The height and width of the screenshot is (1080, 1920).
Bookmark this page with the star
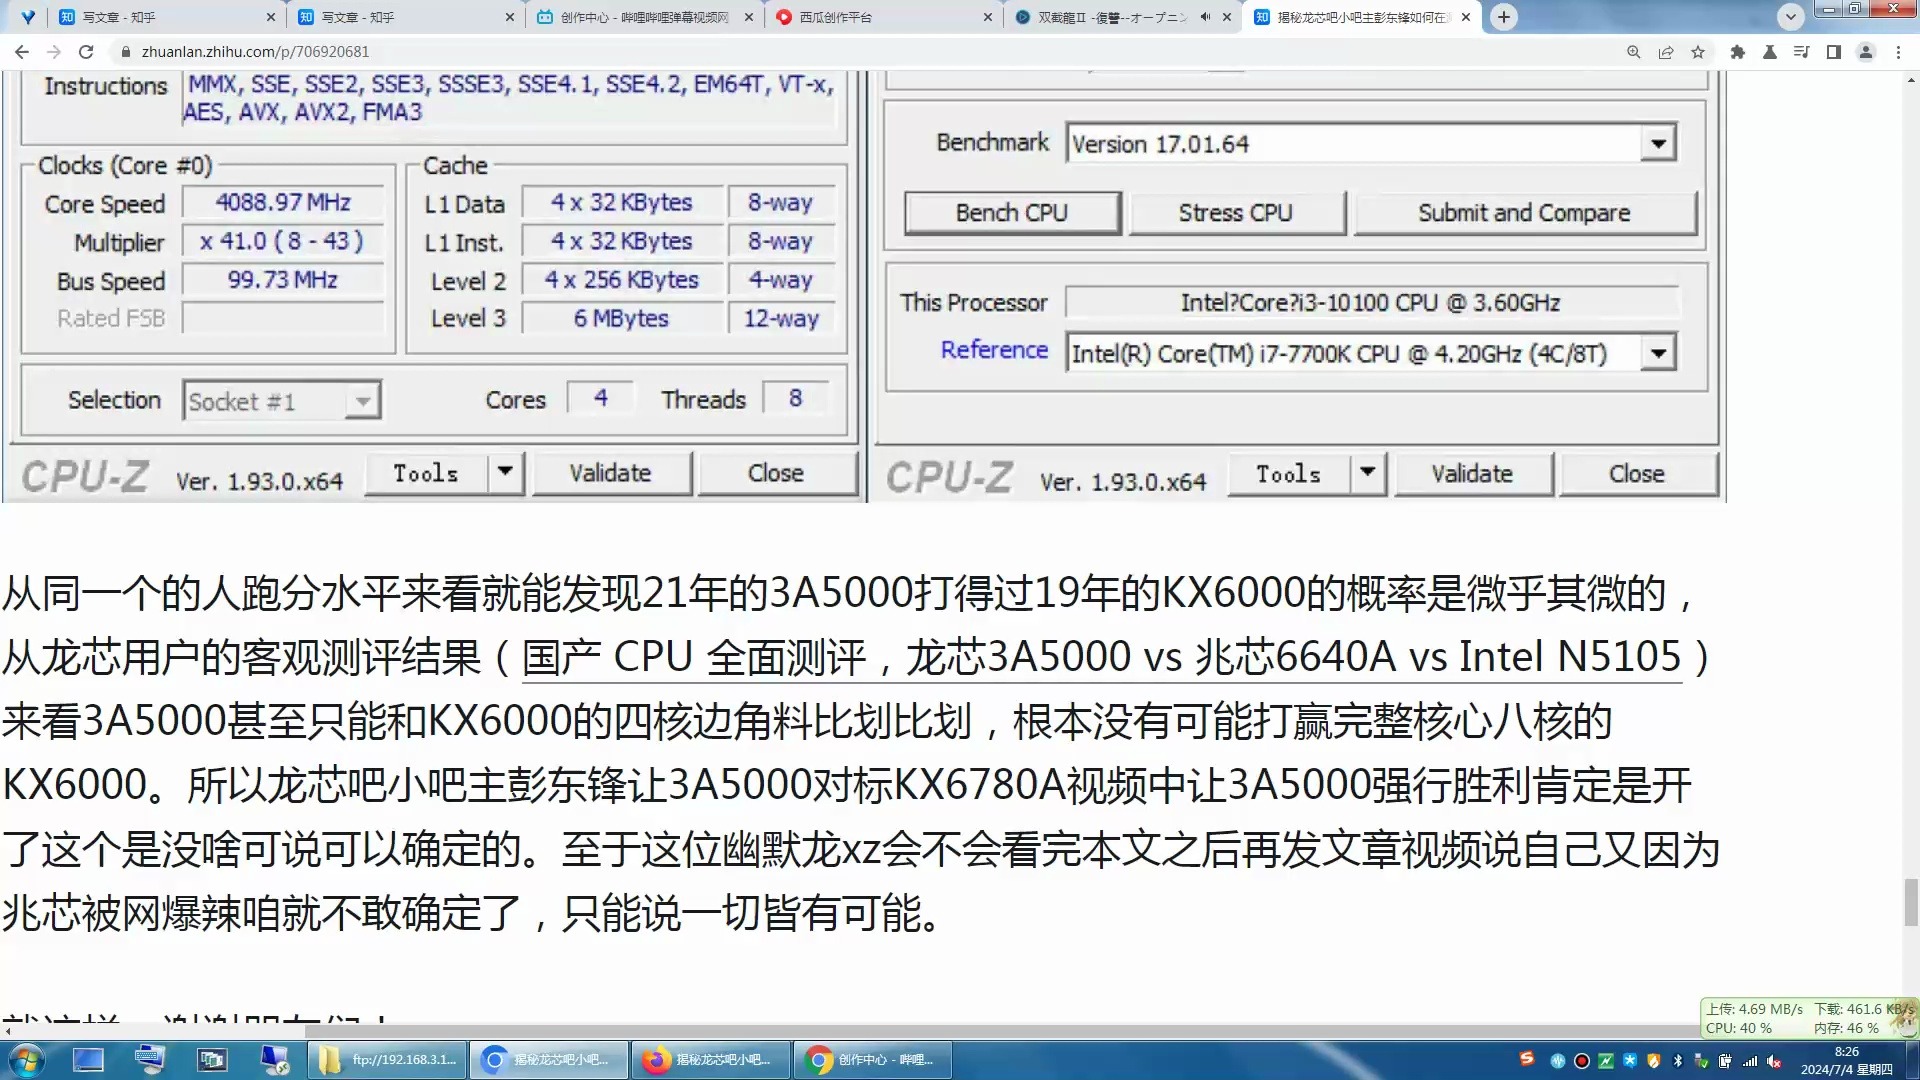point(1698,52)
